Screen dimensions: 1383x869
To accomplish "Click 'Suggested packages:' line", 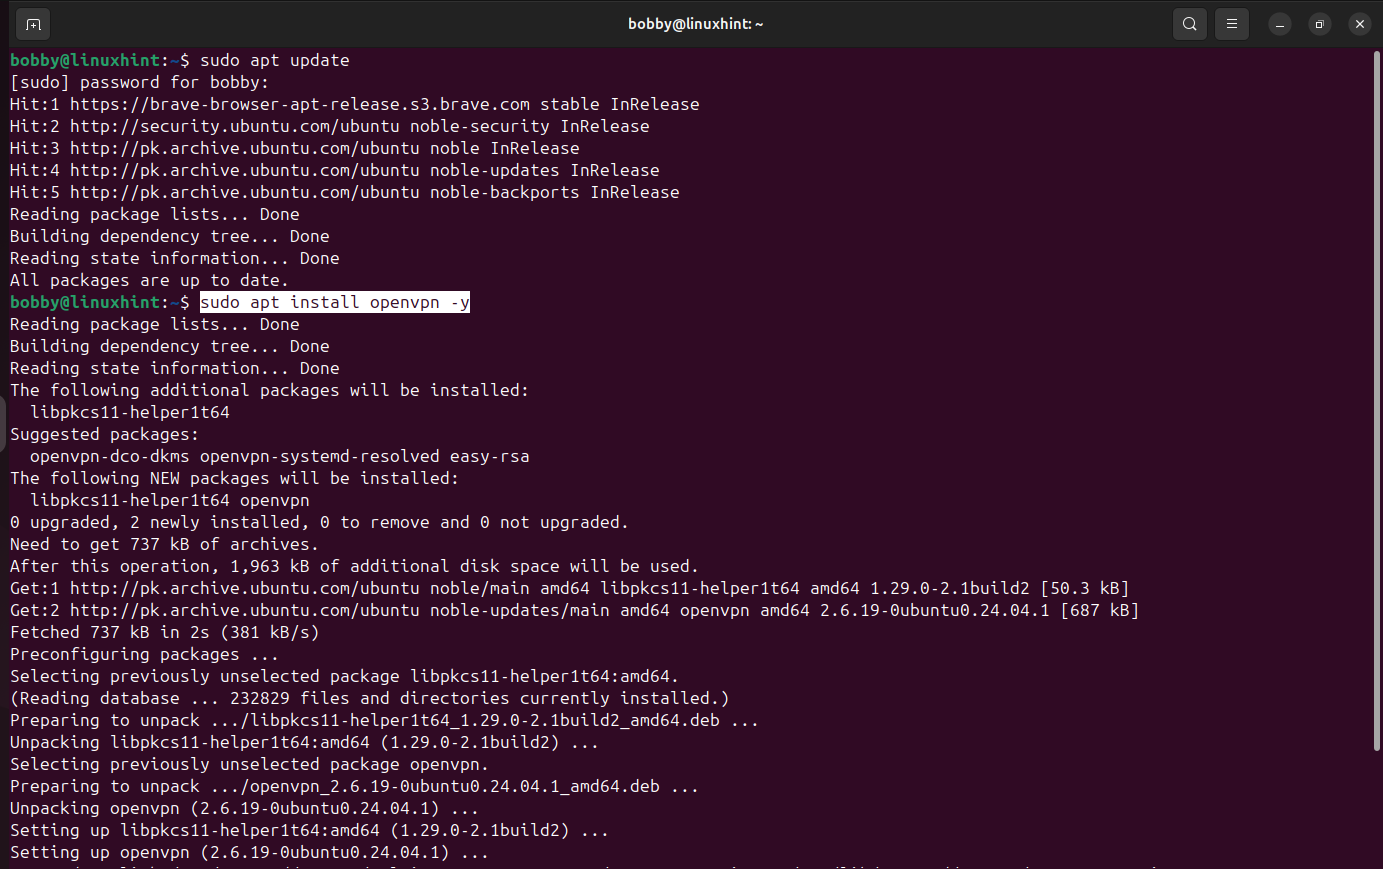I will pos(104,434).
